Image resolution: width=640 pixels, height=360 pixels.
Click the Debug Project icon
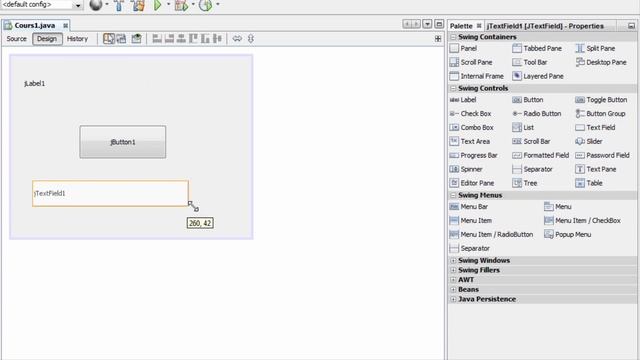181,5
